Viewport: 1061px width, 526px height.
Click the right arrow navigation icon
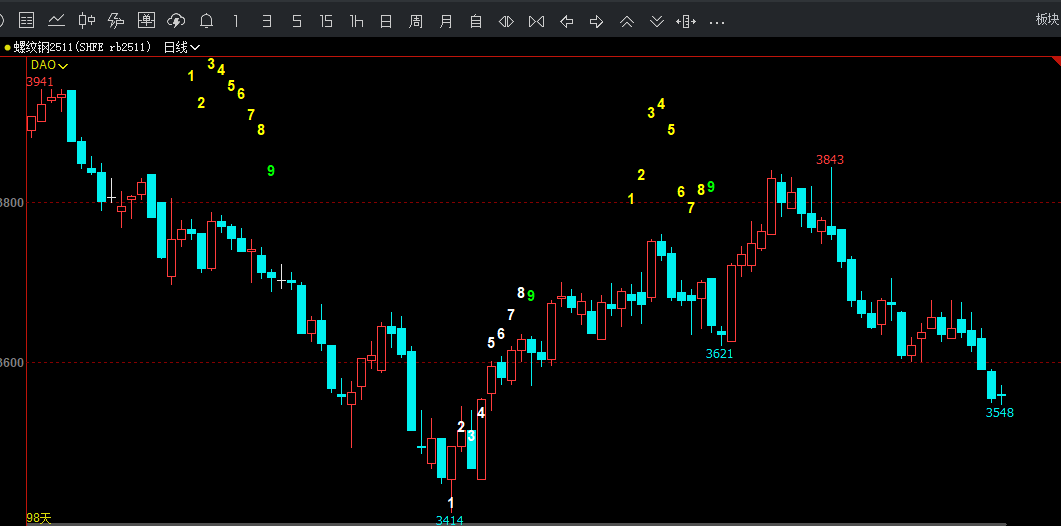point(596,22)
